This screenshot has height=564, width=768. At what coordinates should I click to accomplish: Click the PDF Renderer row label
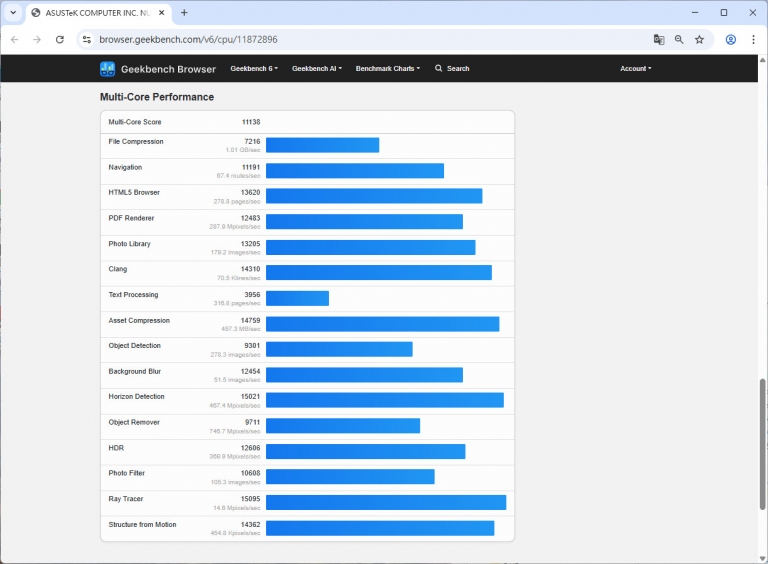coord(131,218)
